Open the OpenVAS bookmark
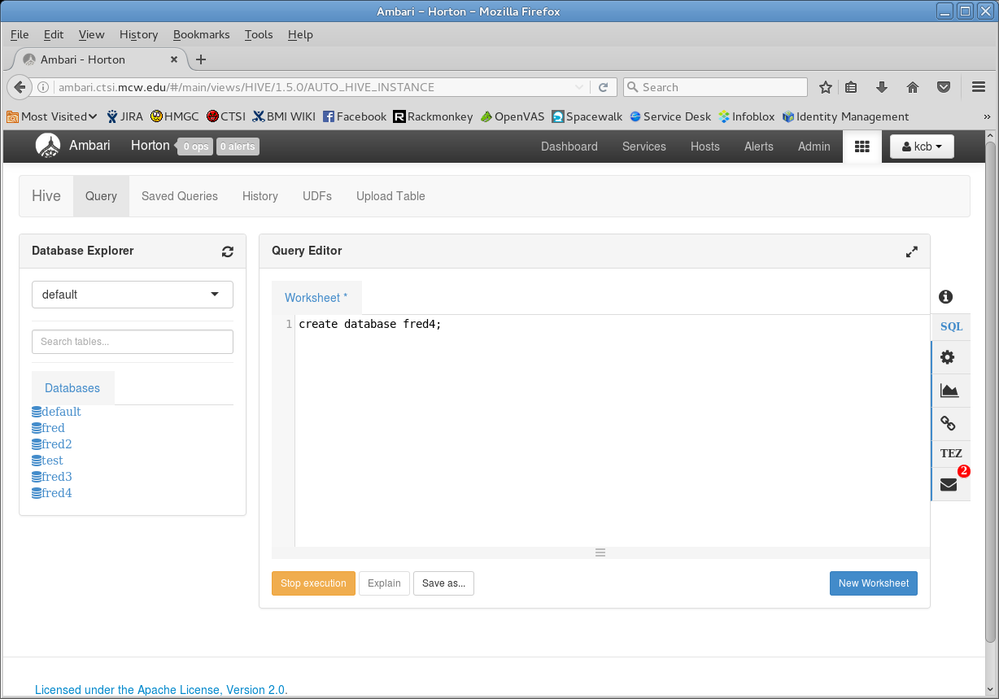The height and width of the screenshot is (699, 999). point(513,117)
